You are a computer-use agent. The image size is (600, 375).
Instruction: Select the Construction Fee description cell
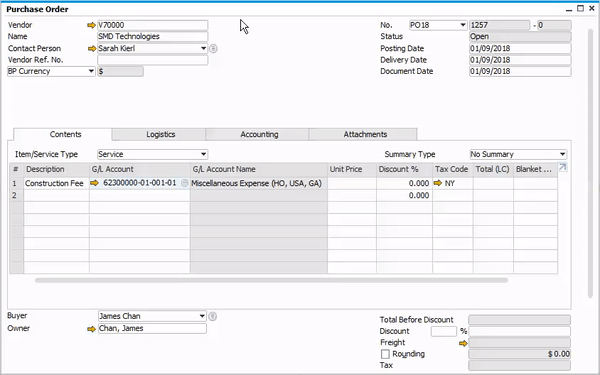coord(57,183)
